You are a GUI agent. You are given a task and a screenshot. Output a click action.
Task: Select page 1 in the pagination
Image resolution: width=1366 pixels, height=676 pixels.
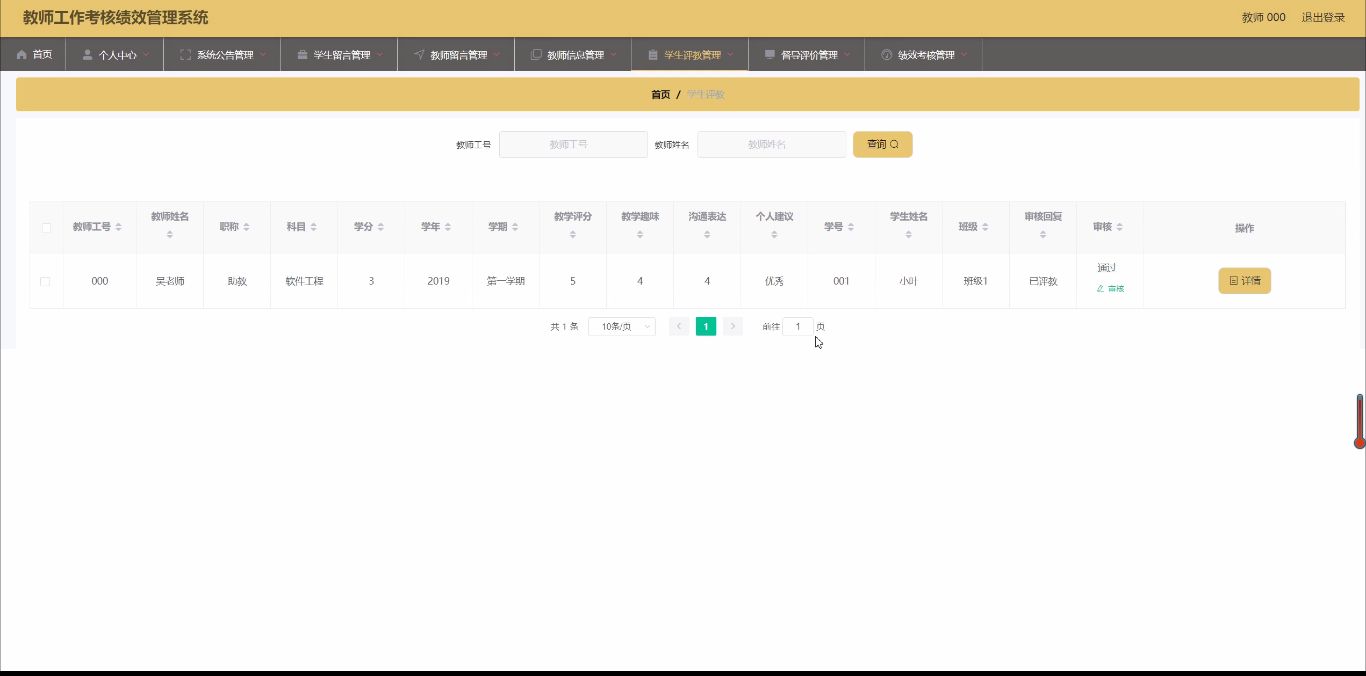(x=706, y=326)
